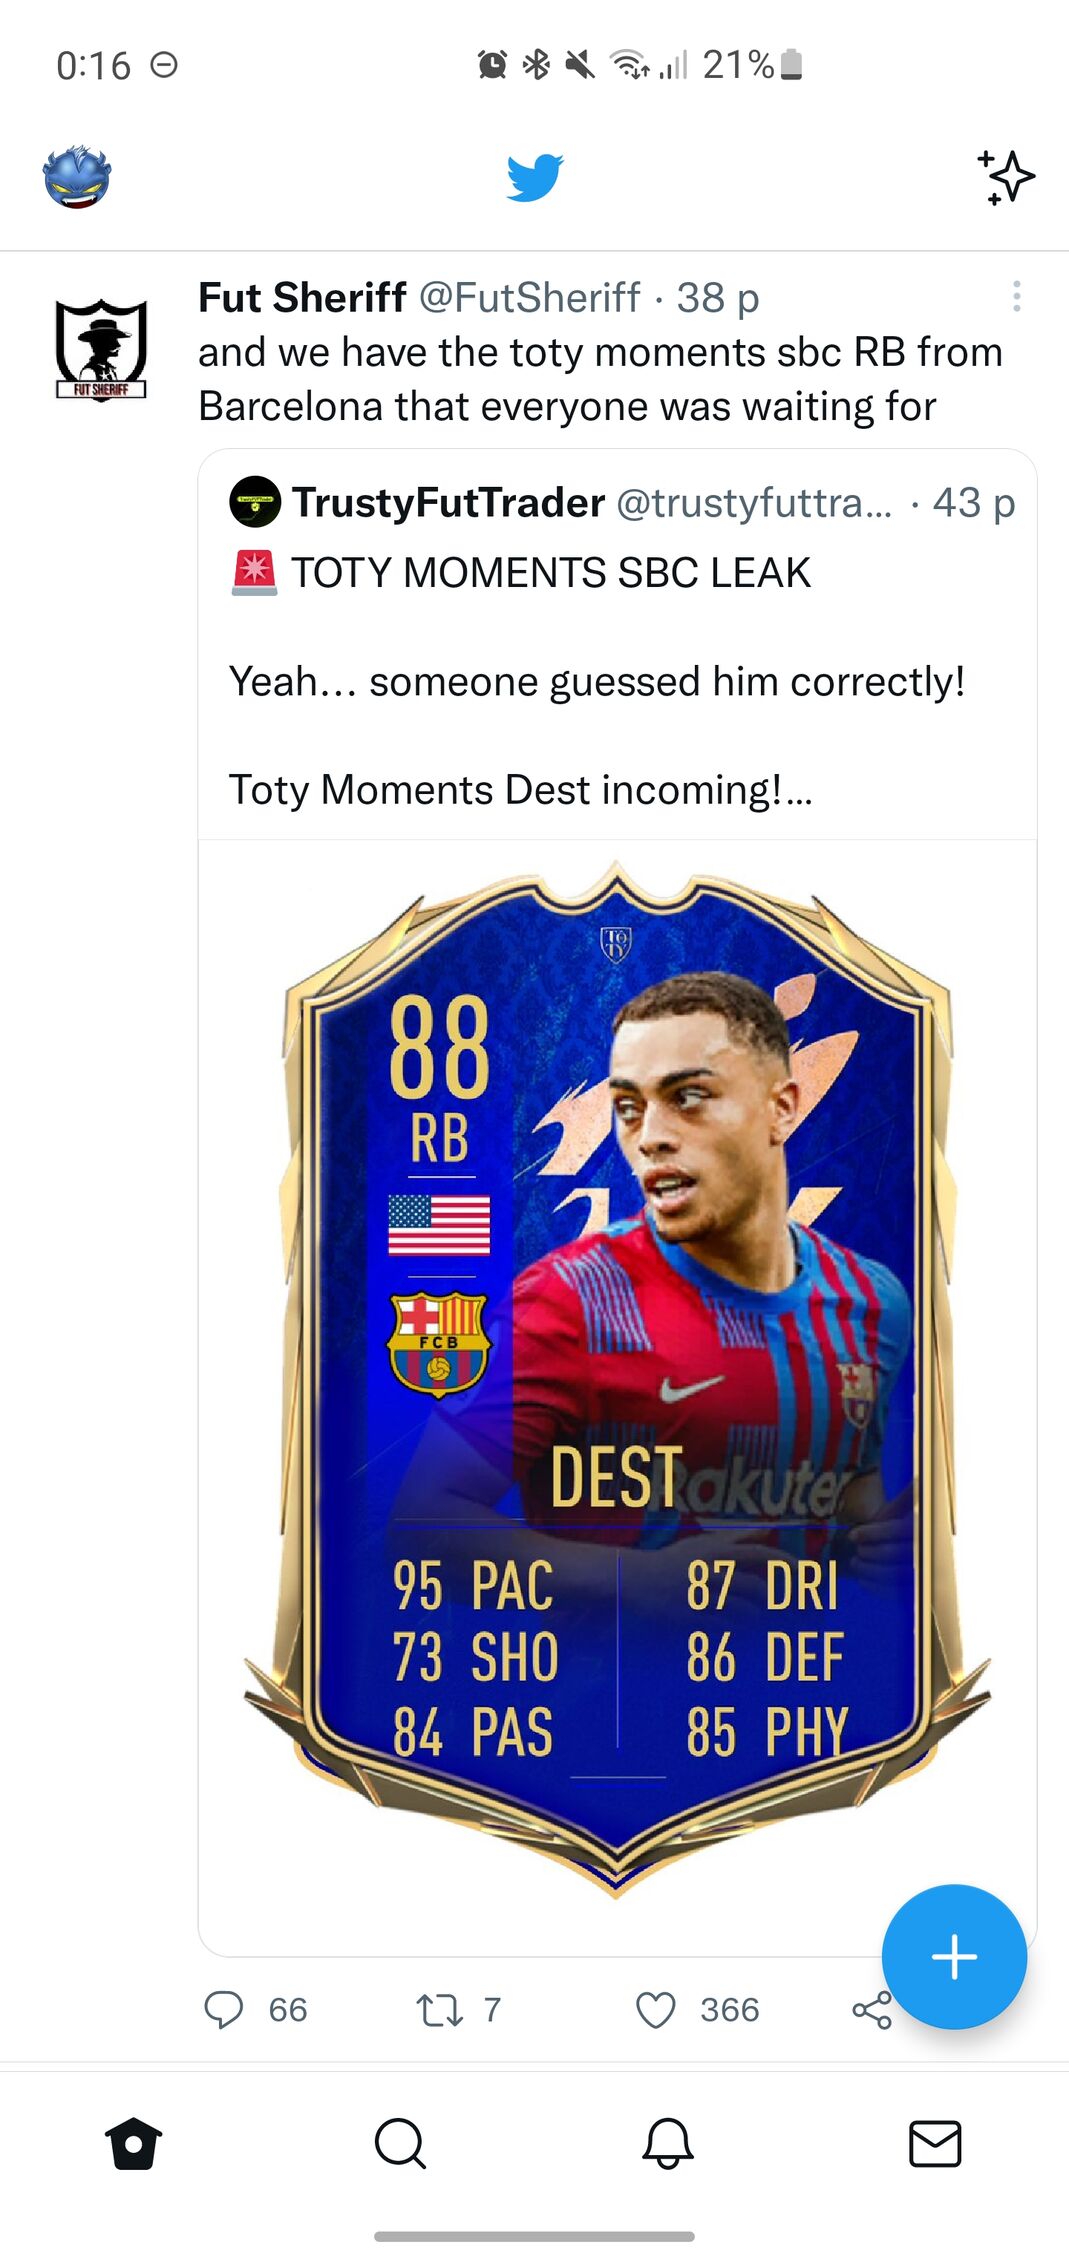Open the Fut Sheriff display name
Screen dimensions: 1069x2256
(302, 297)
